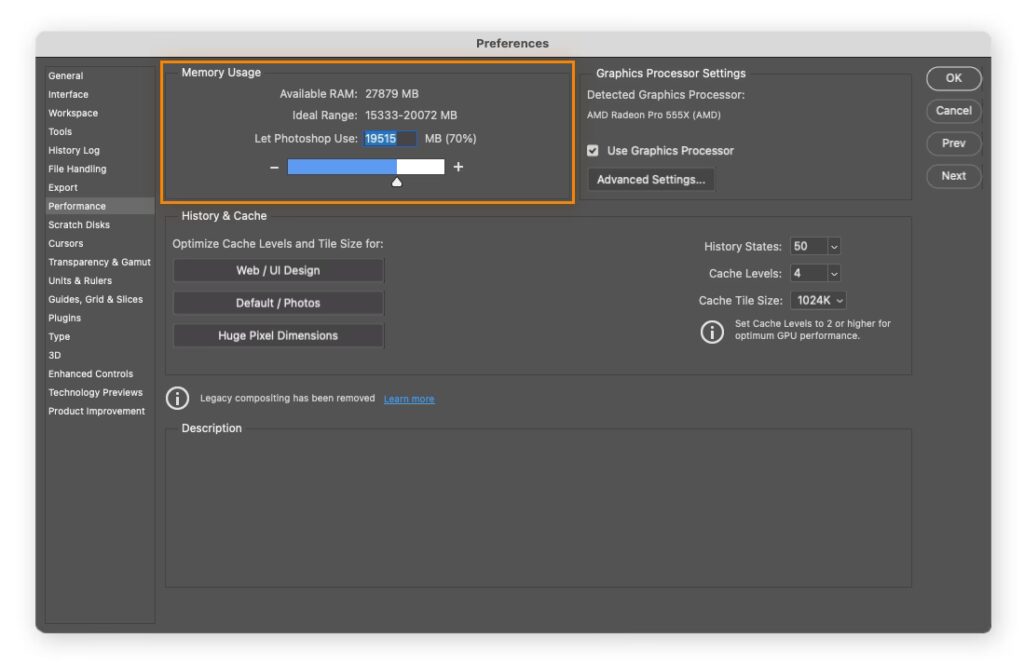Toggle the Use Graphics Processor checkbox
1024x665 pixels.
click(593, 151)
